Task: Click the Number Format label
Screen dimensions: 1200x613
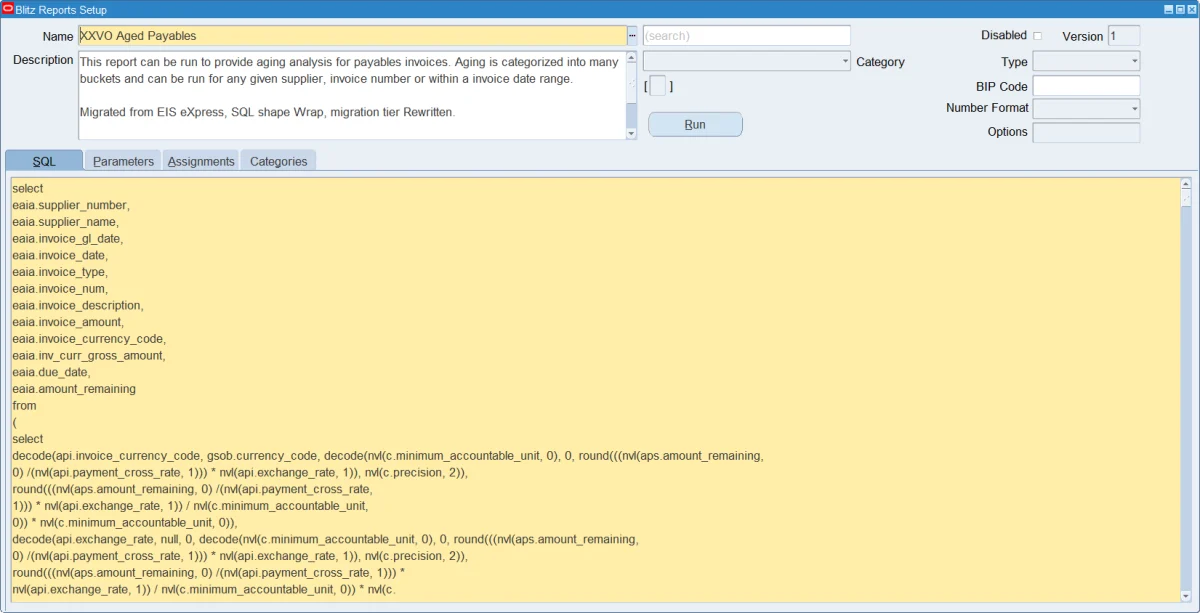Action: pyautogui.click(x=987, y=108)
